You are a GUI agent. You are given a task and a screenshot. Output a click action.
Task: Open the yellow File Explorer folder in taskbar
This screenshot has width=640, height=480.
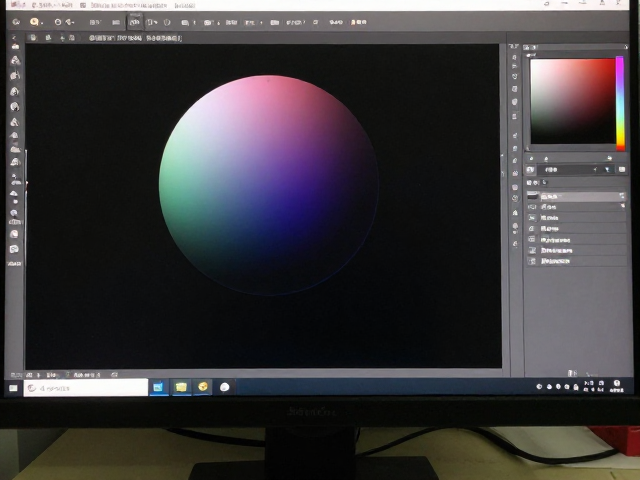pyautogui.click(x=181, y=387)
